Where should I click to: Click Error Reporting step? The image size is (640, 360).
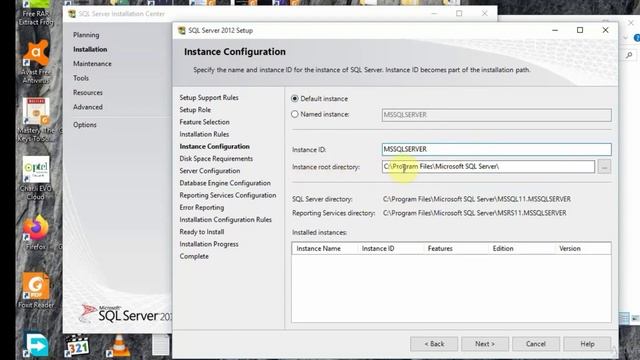tap(202, 208)
